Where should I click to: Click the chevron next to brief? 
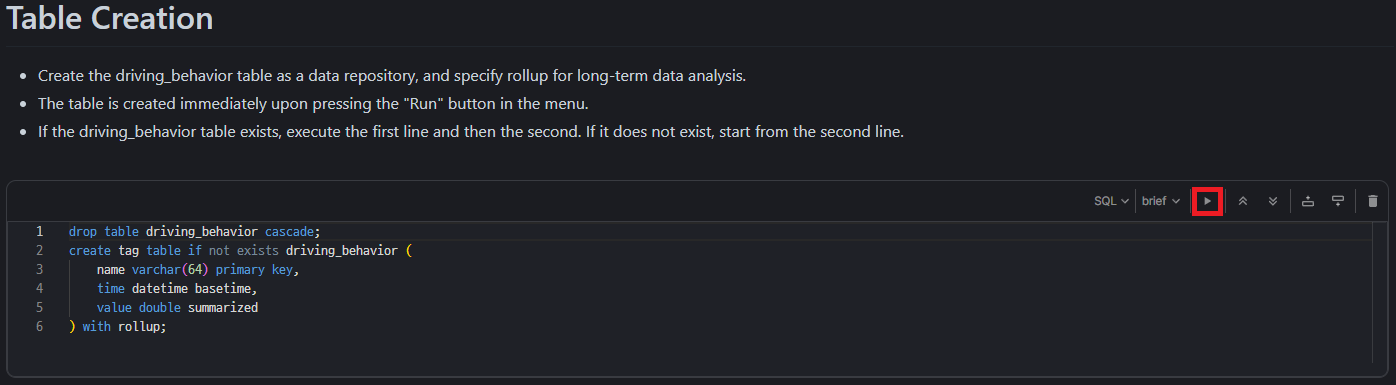(1175, 201)
